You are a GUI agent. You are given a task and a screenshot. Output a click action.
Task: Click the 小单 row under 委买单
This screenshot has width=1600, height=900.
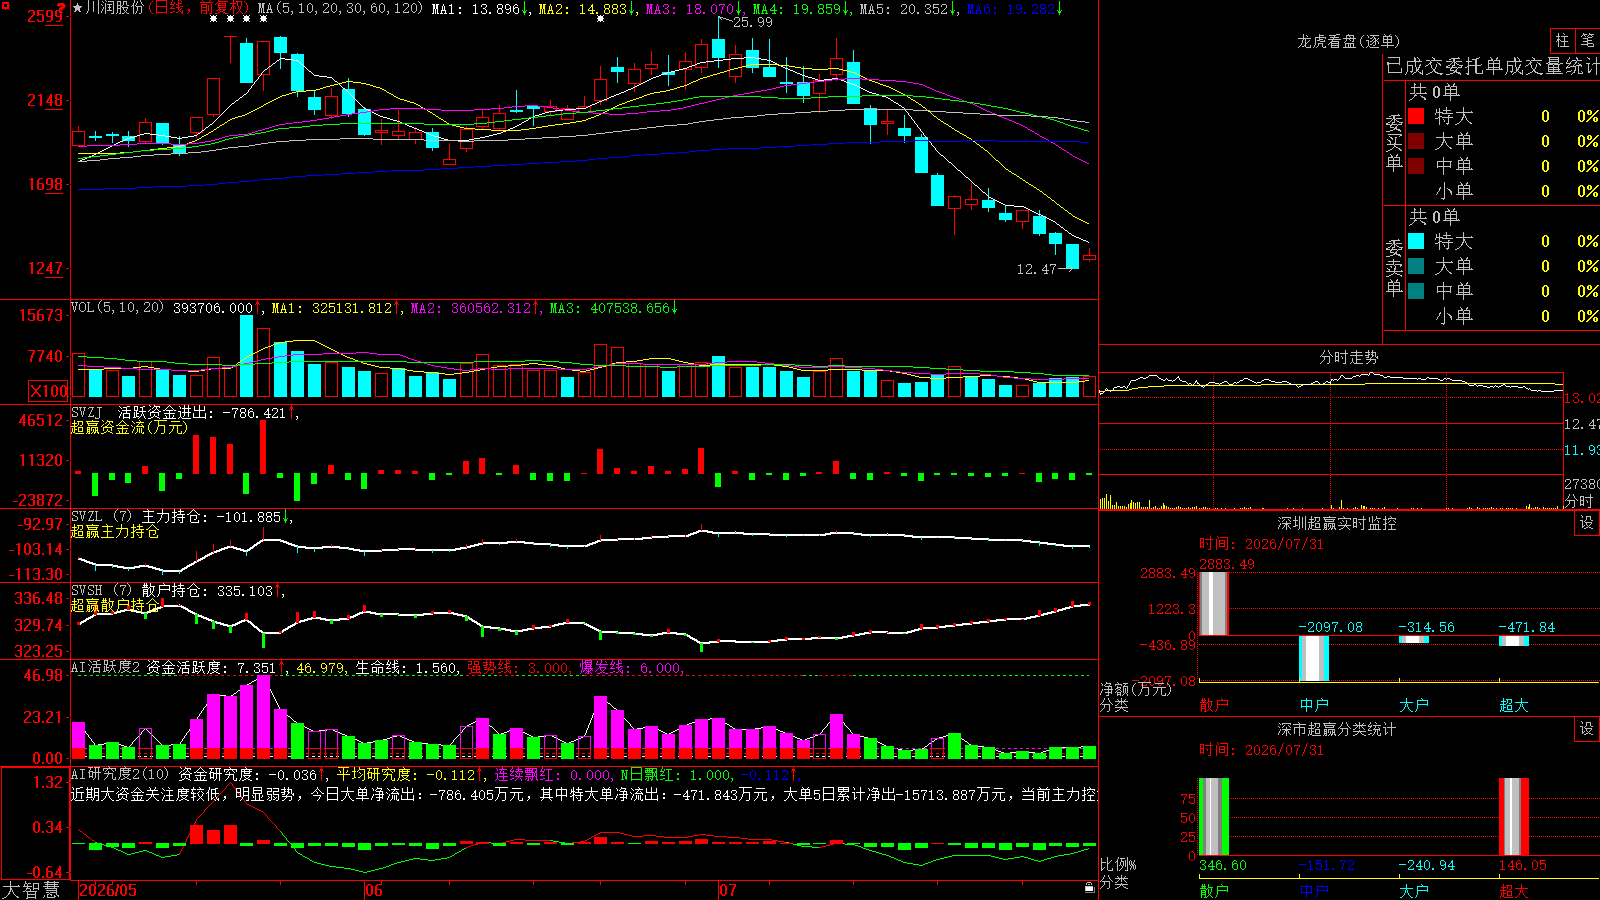click(1502, 191)
